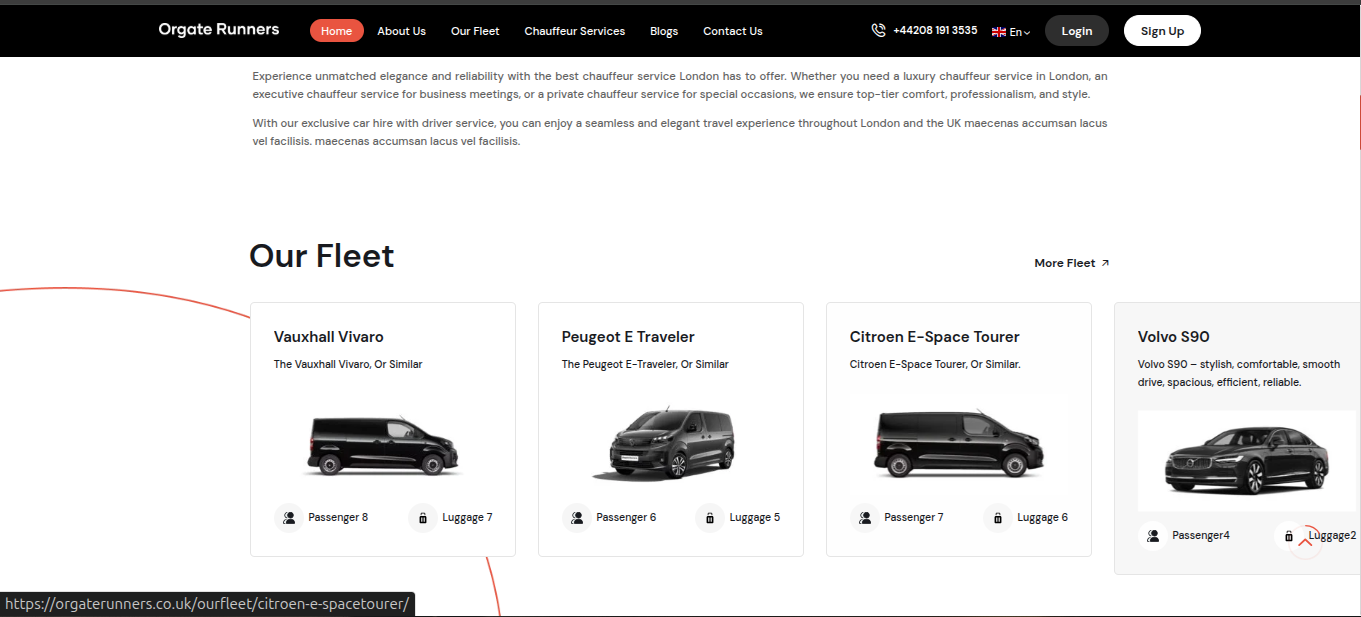Click the phone handset icon in header
The width and height of the screenshot is (1361, 617).
(878, 31)
